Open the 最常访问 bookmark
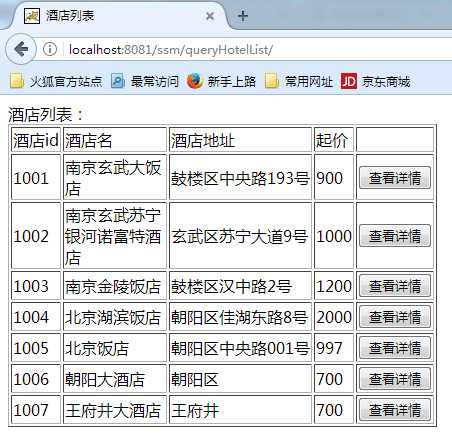Viewport: 452px width, 437px height. (x=145, y=81)
